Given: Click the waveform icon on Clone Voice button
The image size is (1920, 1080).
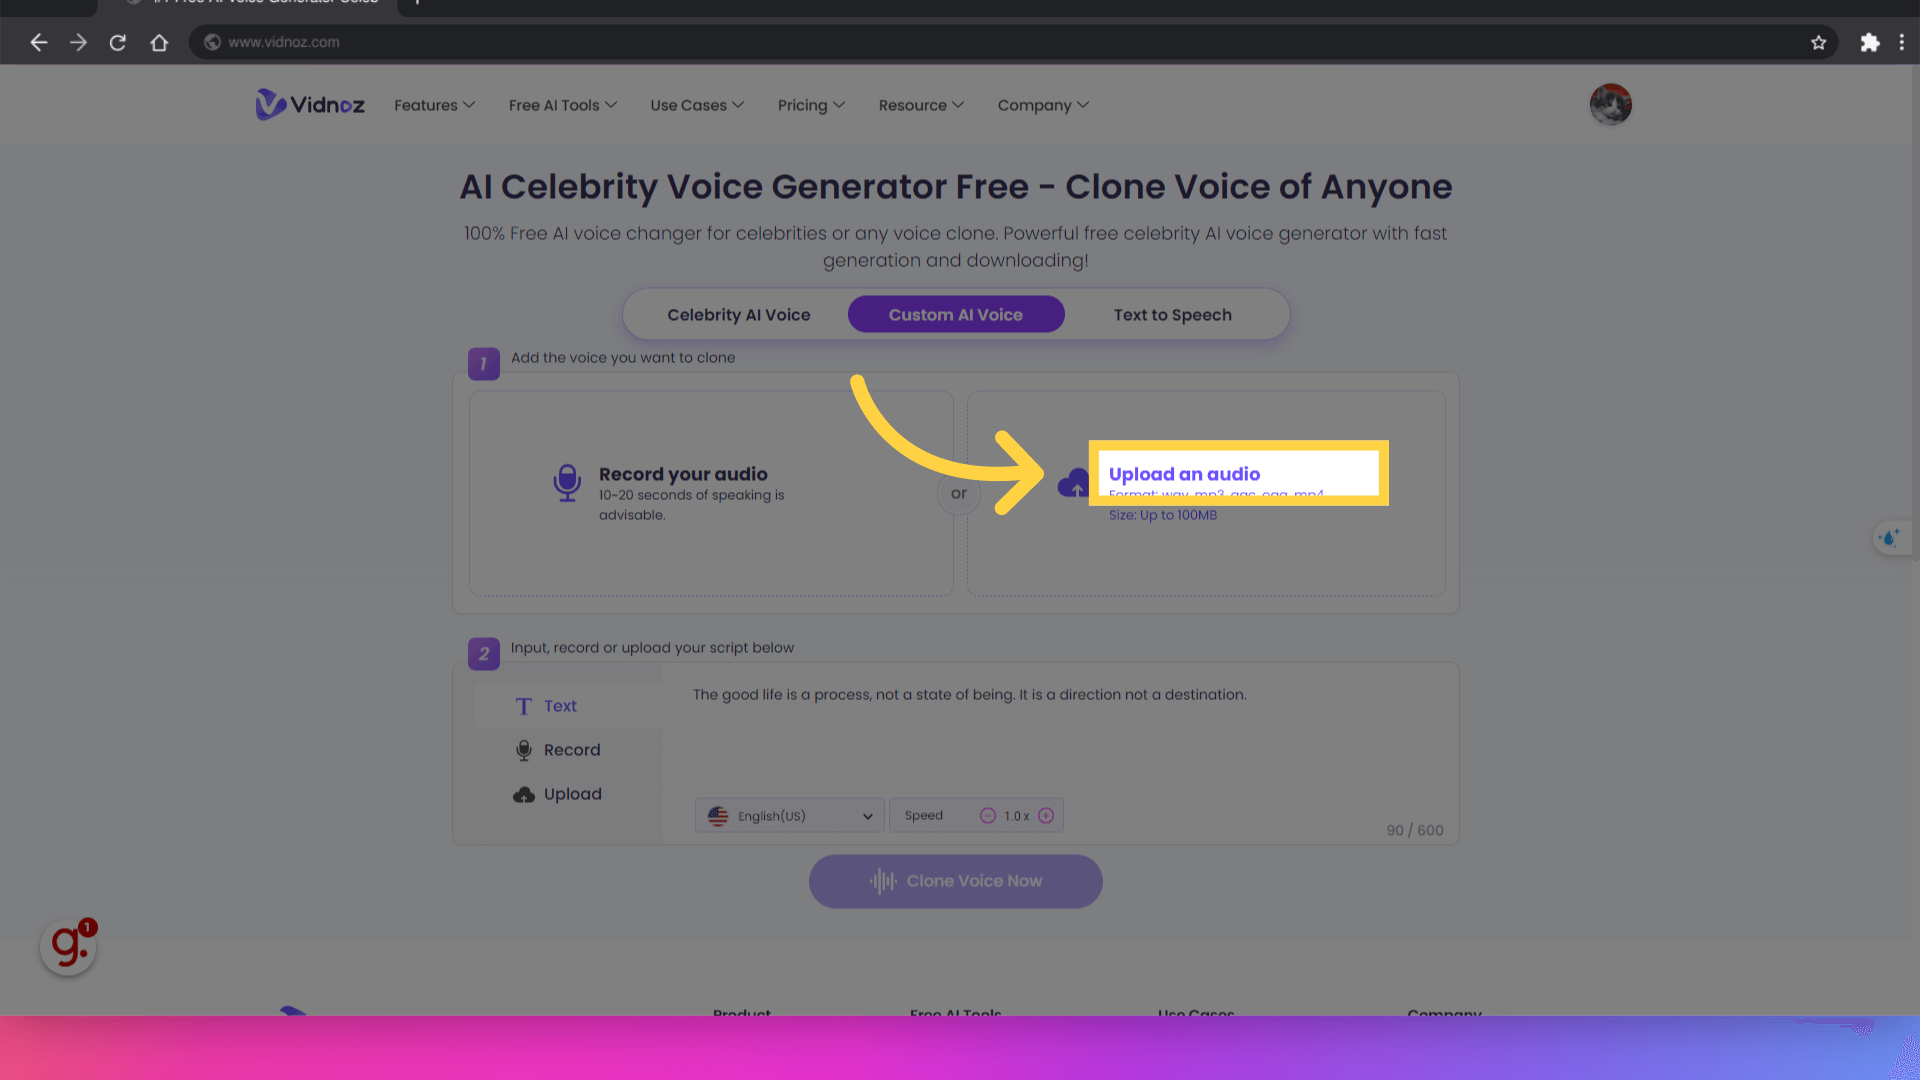Looking at the screenshot, I should pyautogui.click(x=882, y=880).
